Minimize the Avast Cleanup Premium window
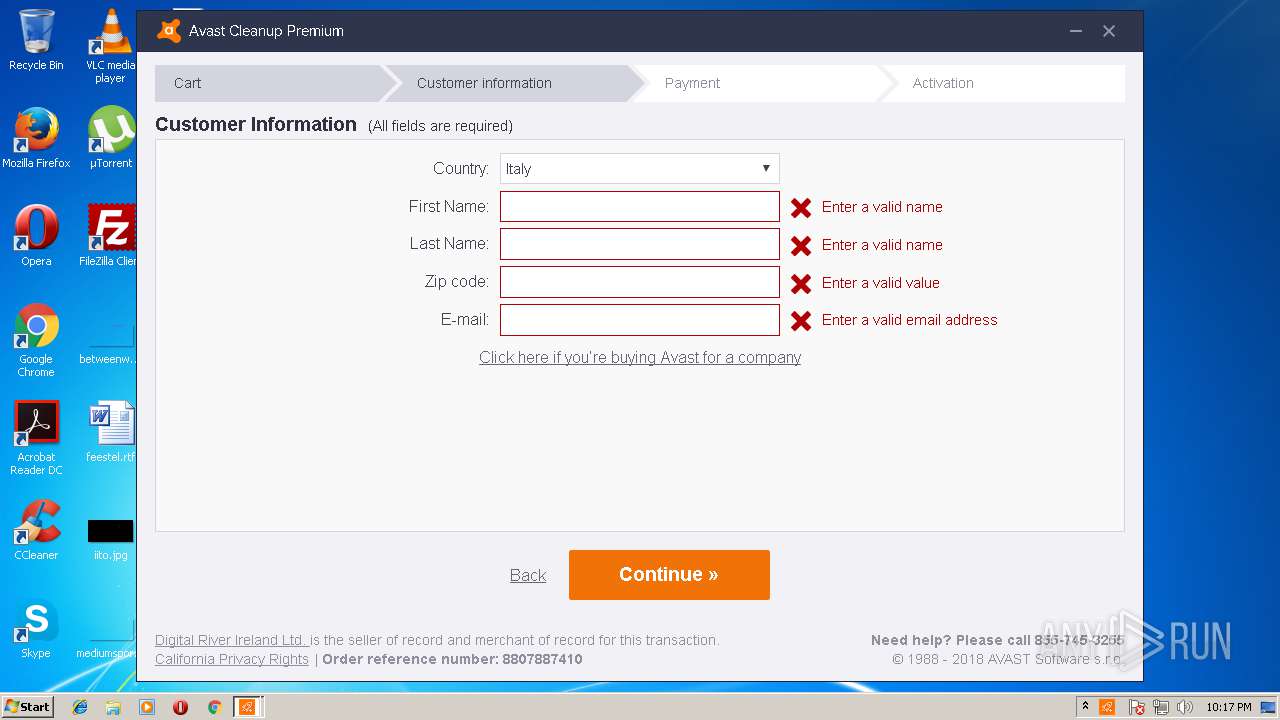The image size is (1280, 720). pyautogui.click(x=1076, y=31)
